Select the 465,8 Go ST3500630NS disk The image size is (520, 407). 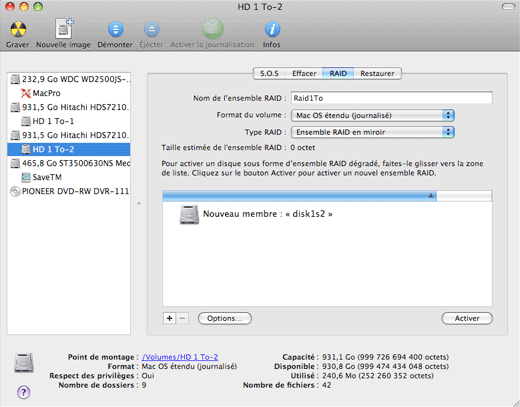click(69, 163)
